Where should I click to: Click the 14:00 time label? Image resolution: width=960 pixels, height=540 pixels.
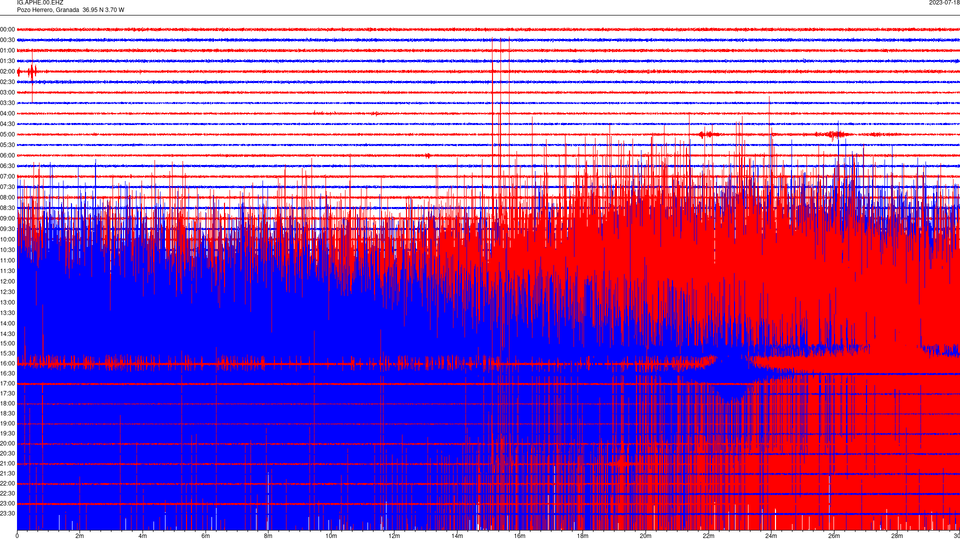click(x=7, y=323)
